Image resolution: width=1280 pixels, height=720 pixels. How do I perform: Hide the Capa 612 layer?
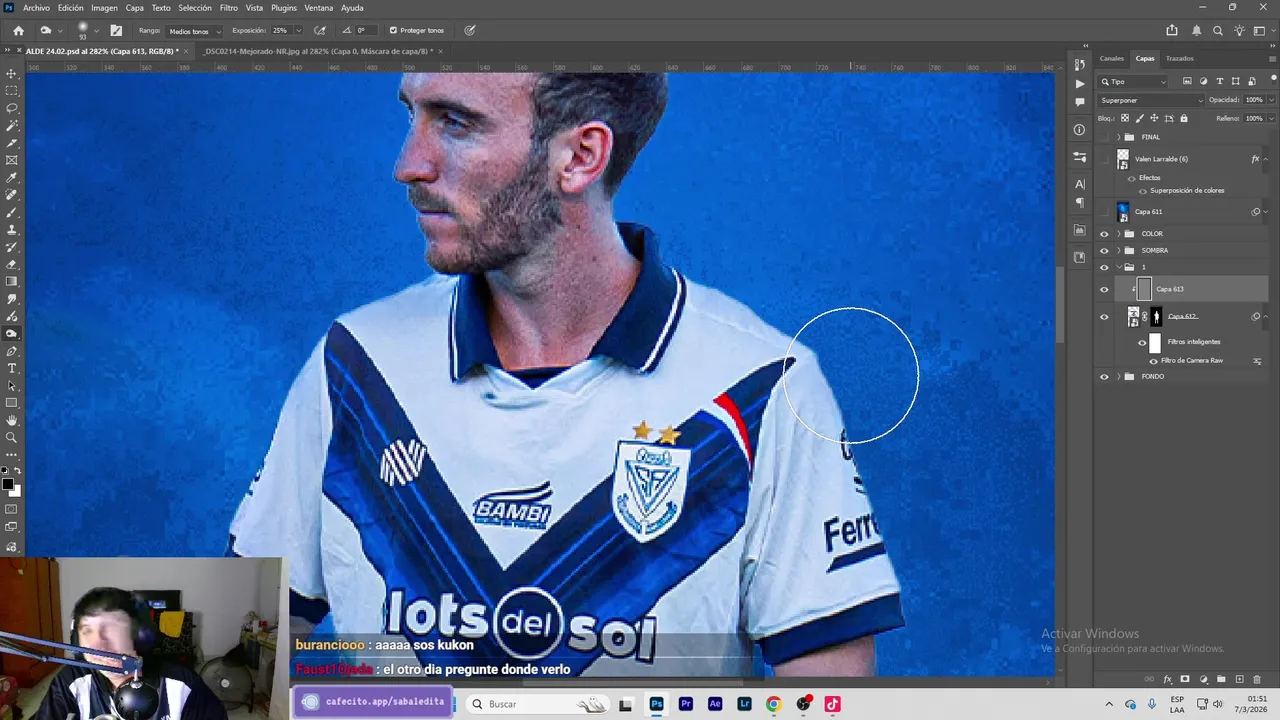[x=1104, y=317]
